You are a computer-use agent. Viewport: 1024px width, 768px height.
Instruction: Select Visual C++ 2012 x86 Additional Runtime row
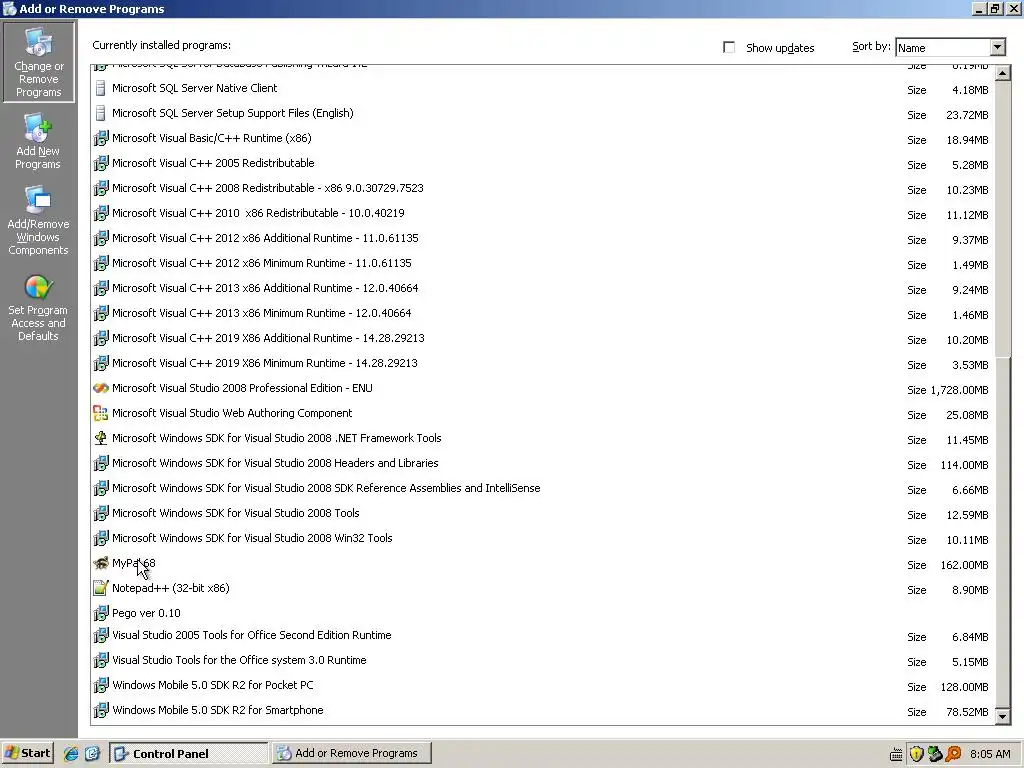(543, 238)
